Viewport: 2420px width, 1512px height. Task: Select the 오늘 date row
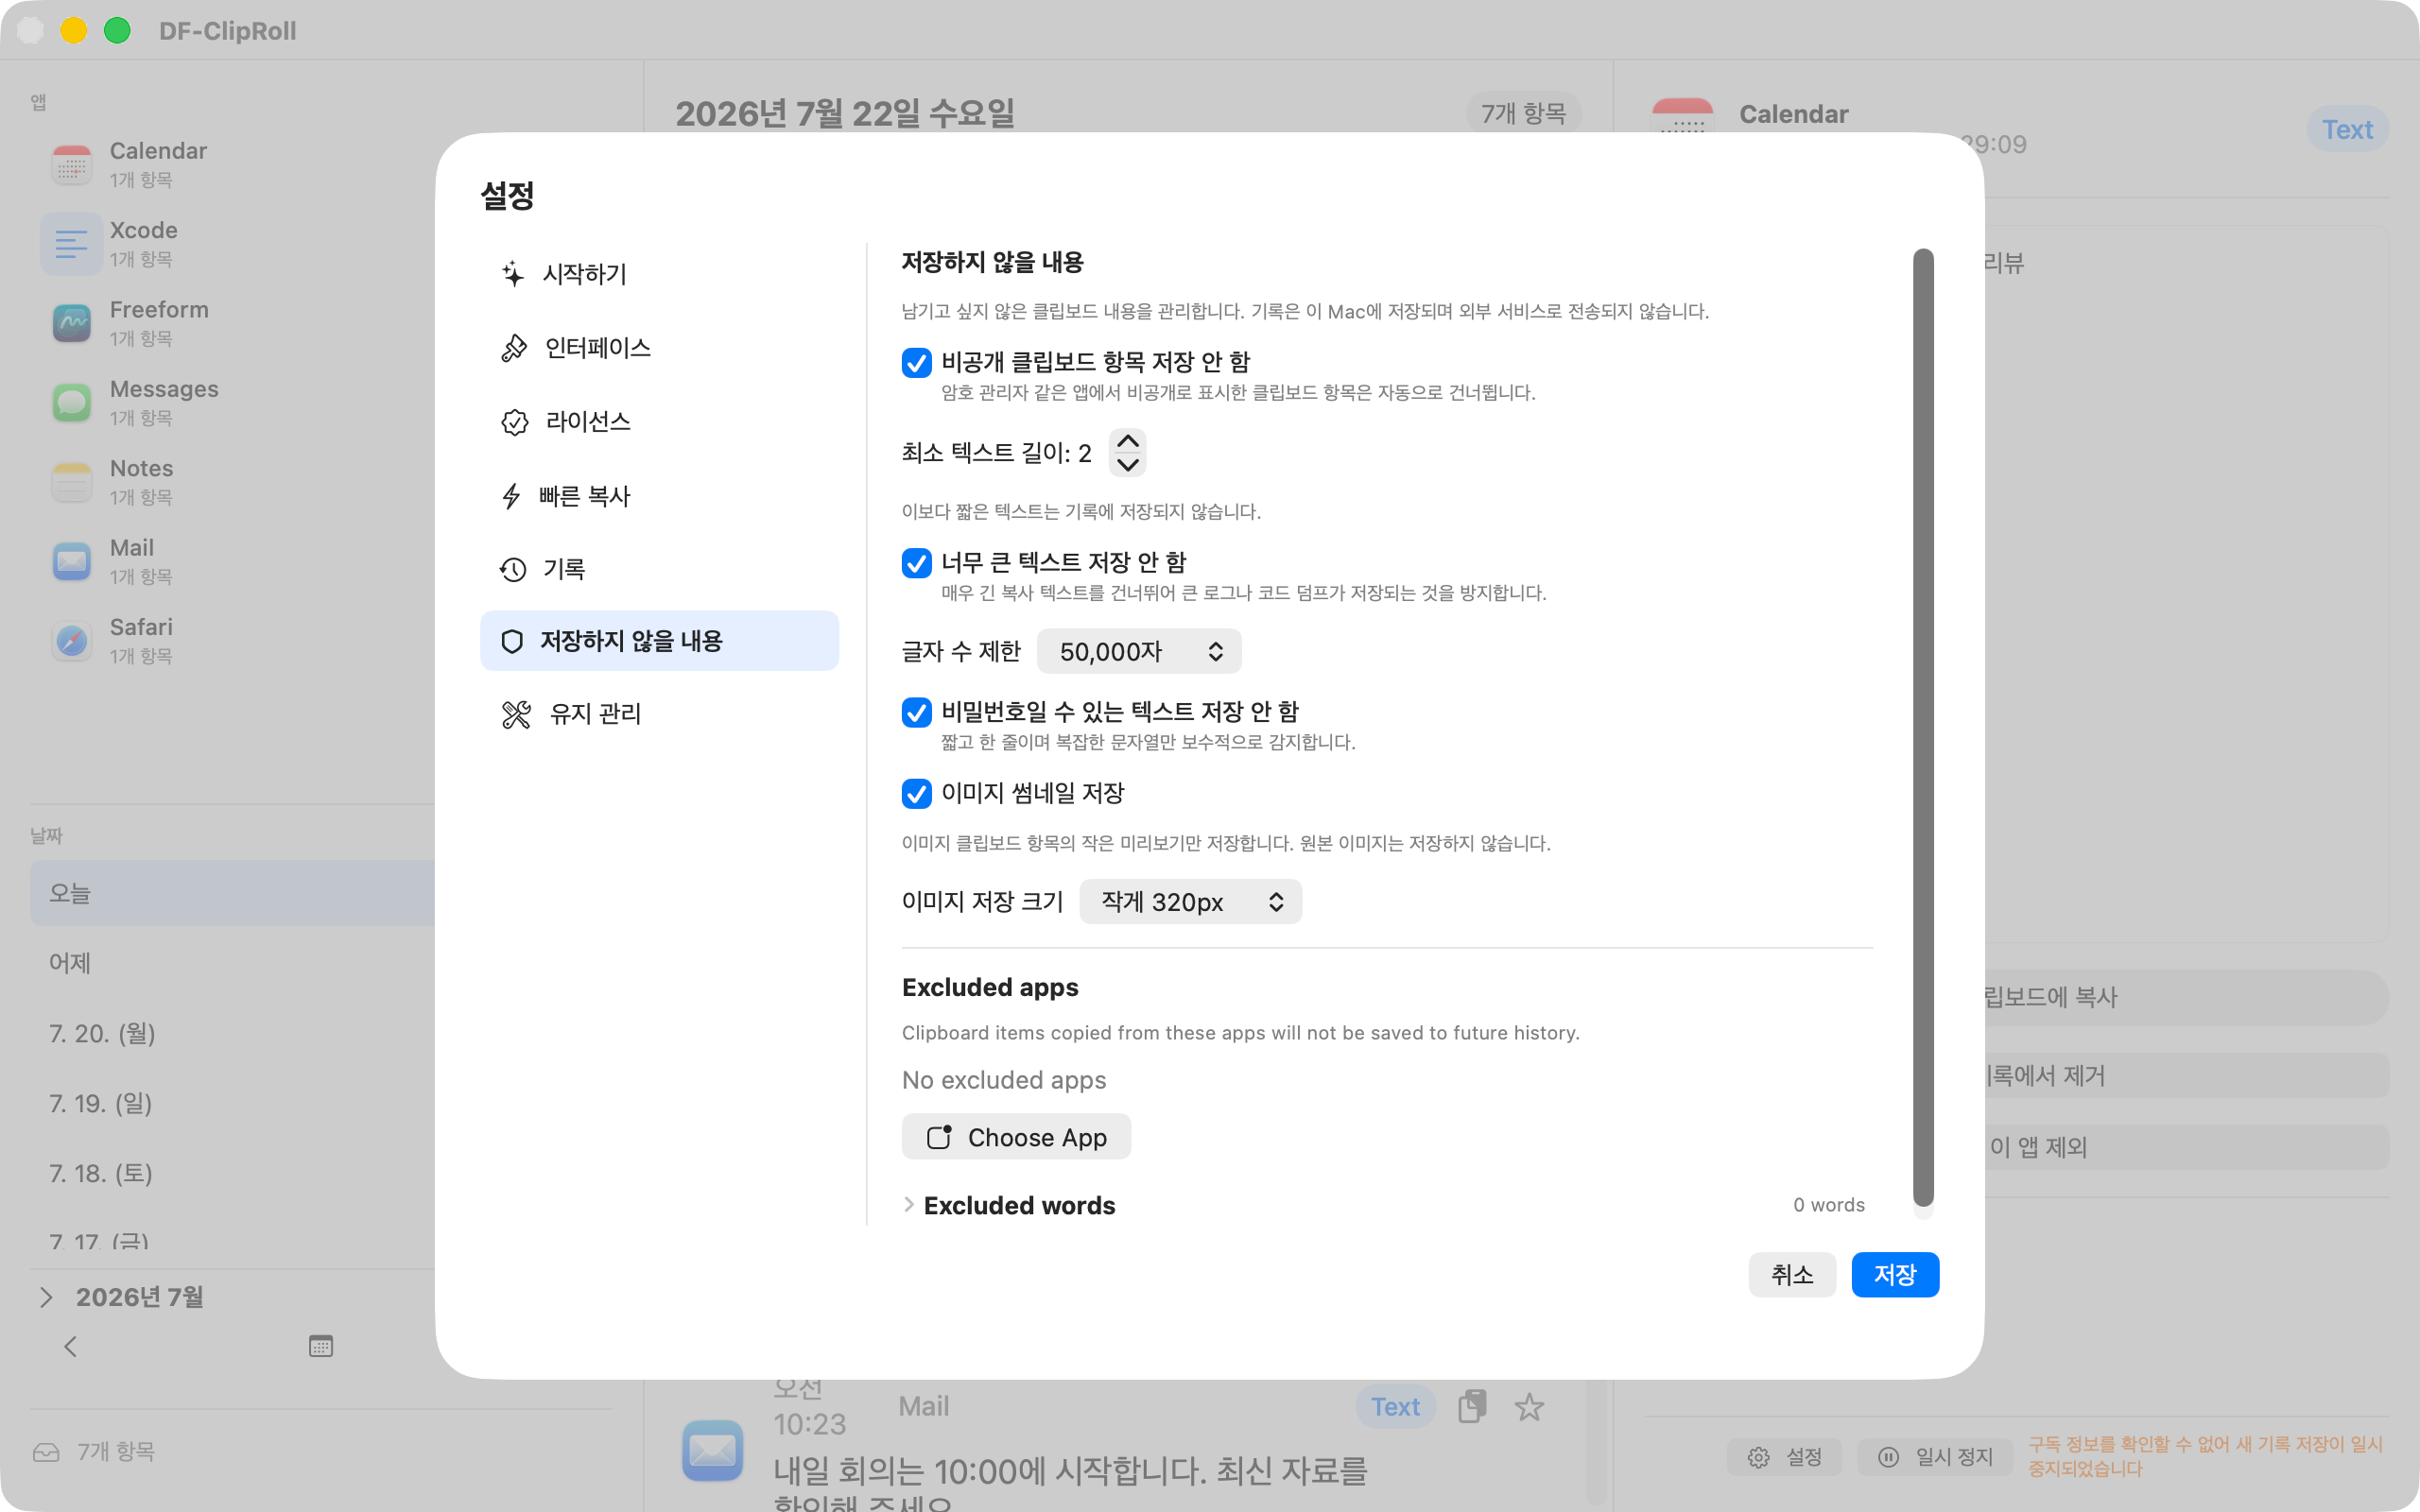(x=232, y=893)
